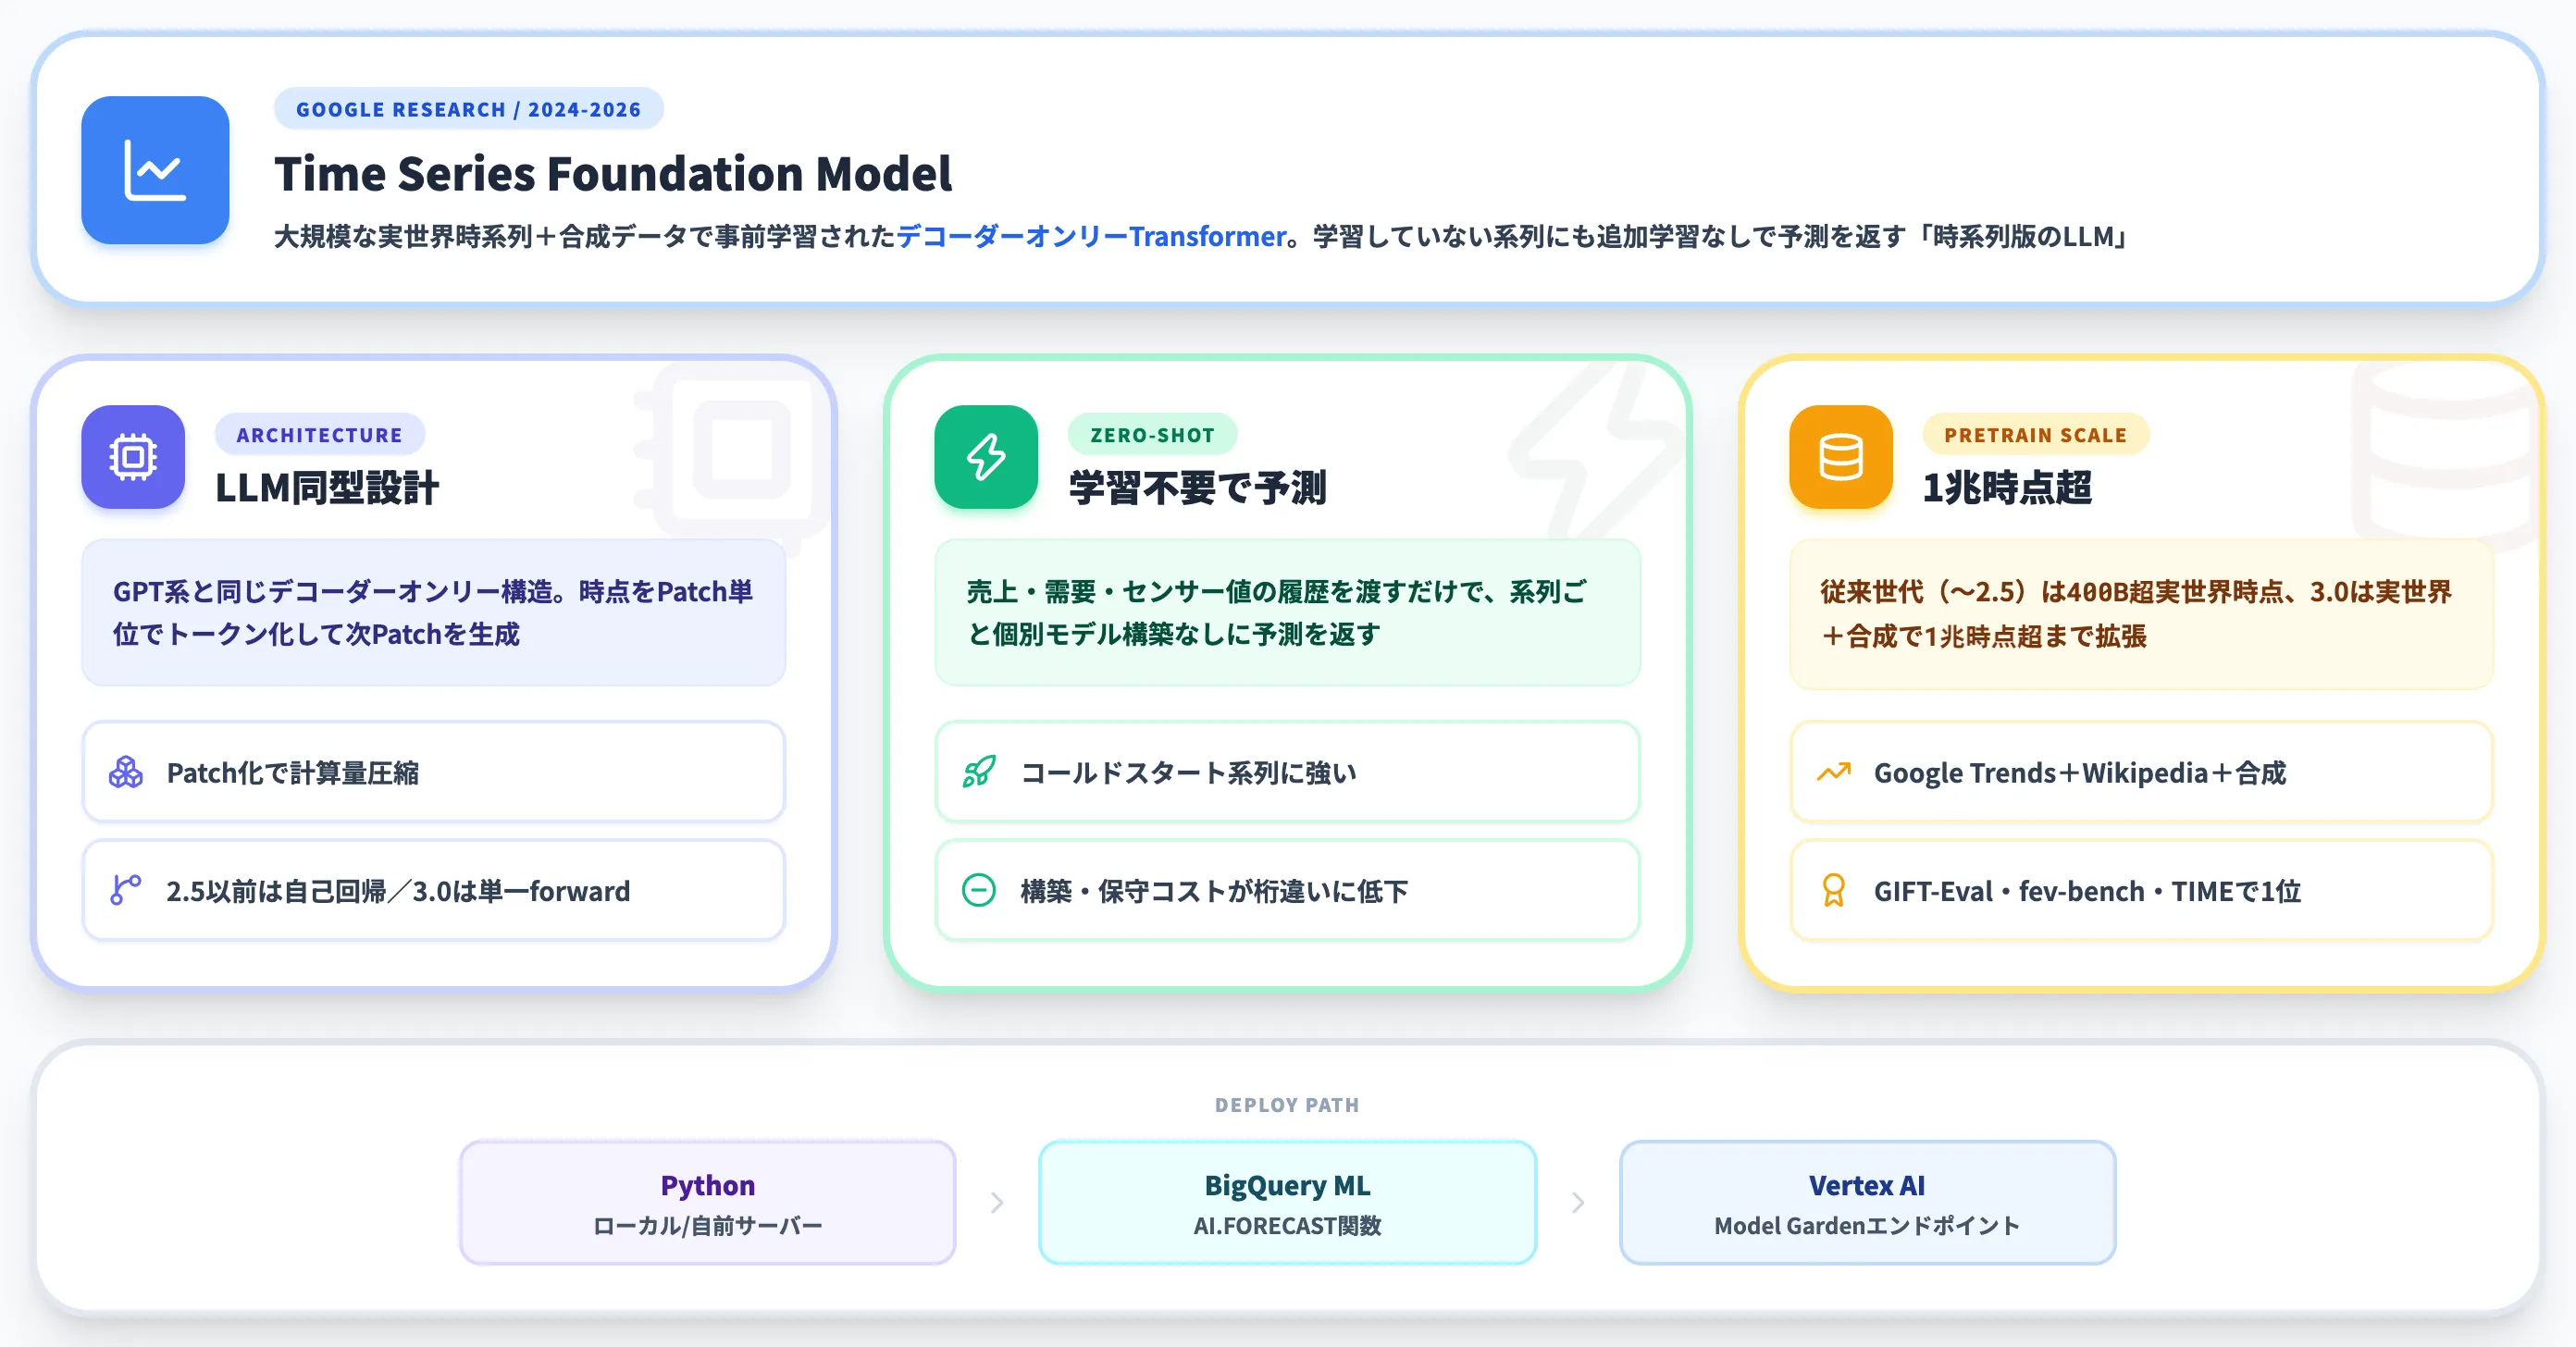Screen dimensions: 2576x1347
Task: Click the PRETRAIN SCALE tag label
Action: pos(2035,435)
